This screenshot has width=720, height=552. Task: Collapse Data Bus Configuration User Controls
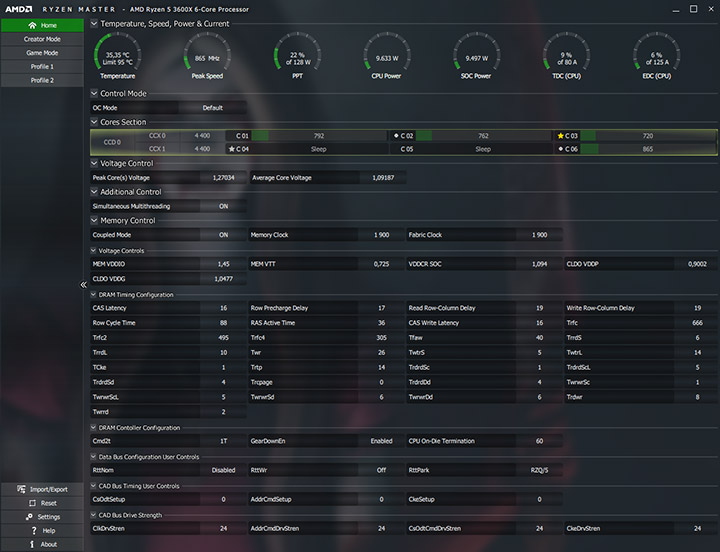[93, 457]
